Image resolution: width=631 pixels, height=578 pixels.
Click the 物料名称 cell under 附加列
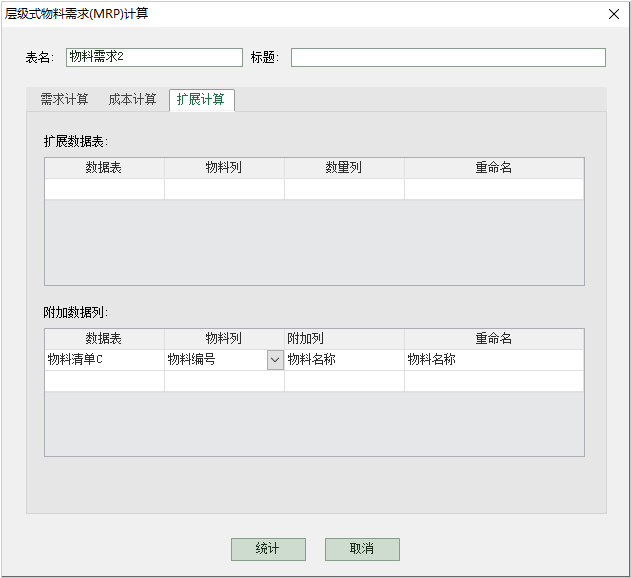pos(344,360)
